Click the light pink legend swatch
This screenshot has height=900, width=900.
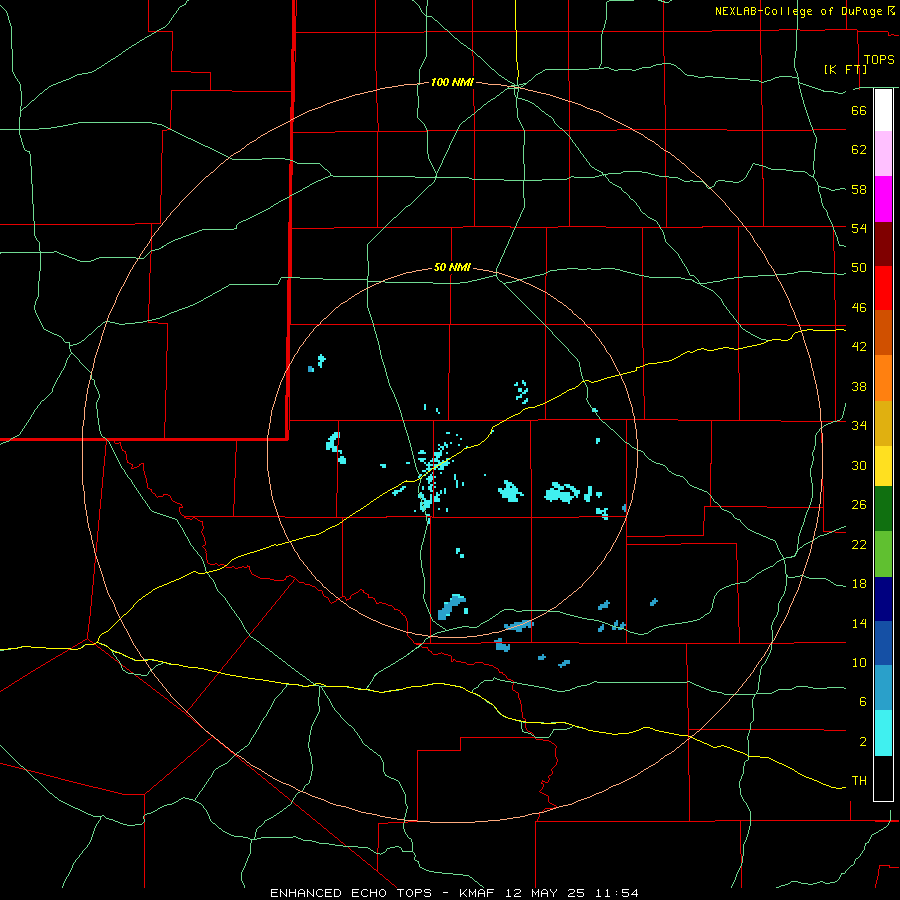[883, 154]
